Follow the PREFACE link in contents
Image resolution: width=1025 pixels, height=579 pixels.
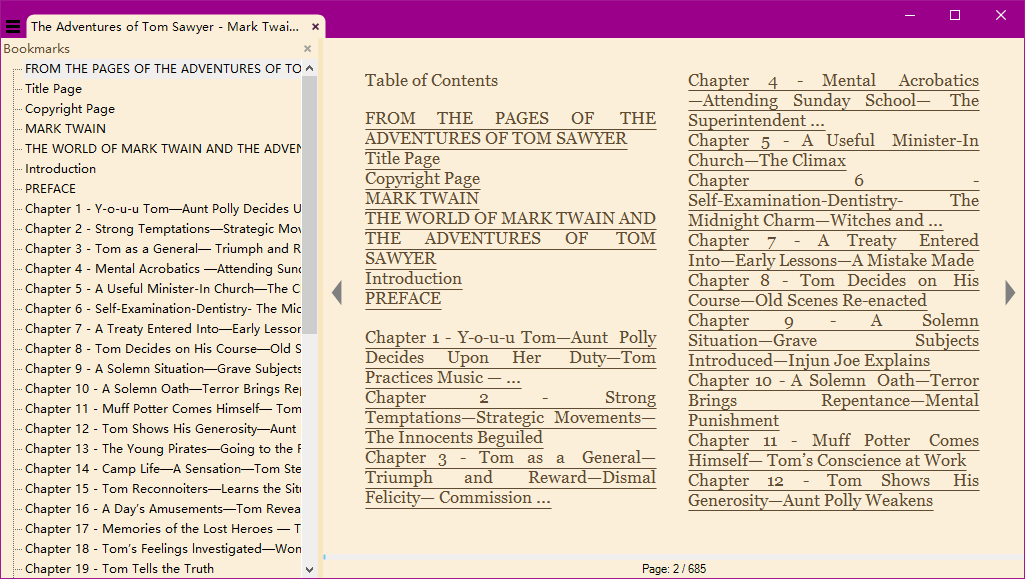pyautogui.click(x=403, y=299)
